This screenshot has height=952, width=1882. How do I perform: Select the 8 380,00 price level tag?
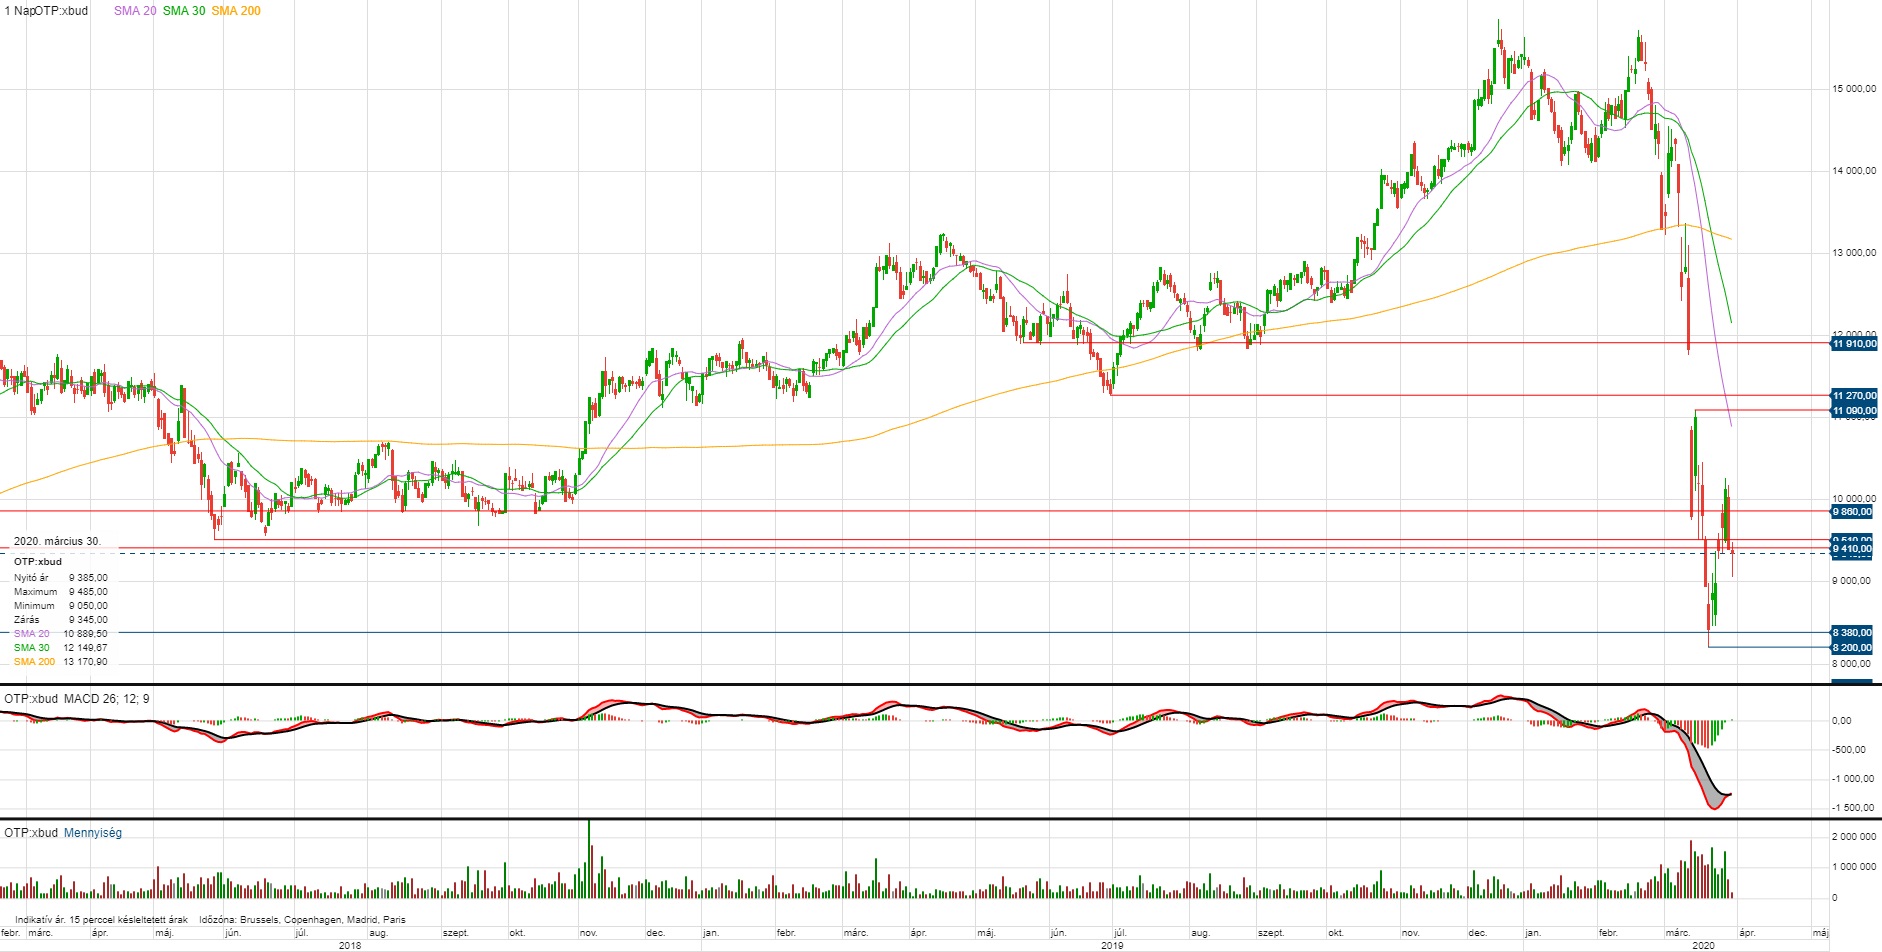[1852, 633]
